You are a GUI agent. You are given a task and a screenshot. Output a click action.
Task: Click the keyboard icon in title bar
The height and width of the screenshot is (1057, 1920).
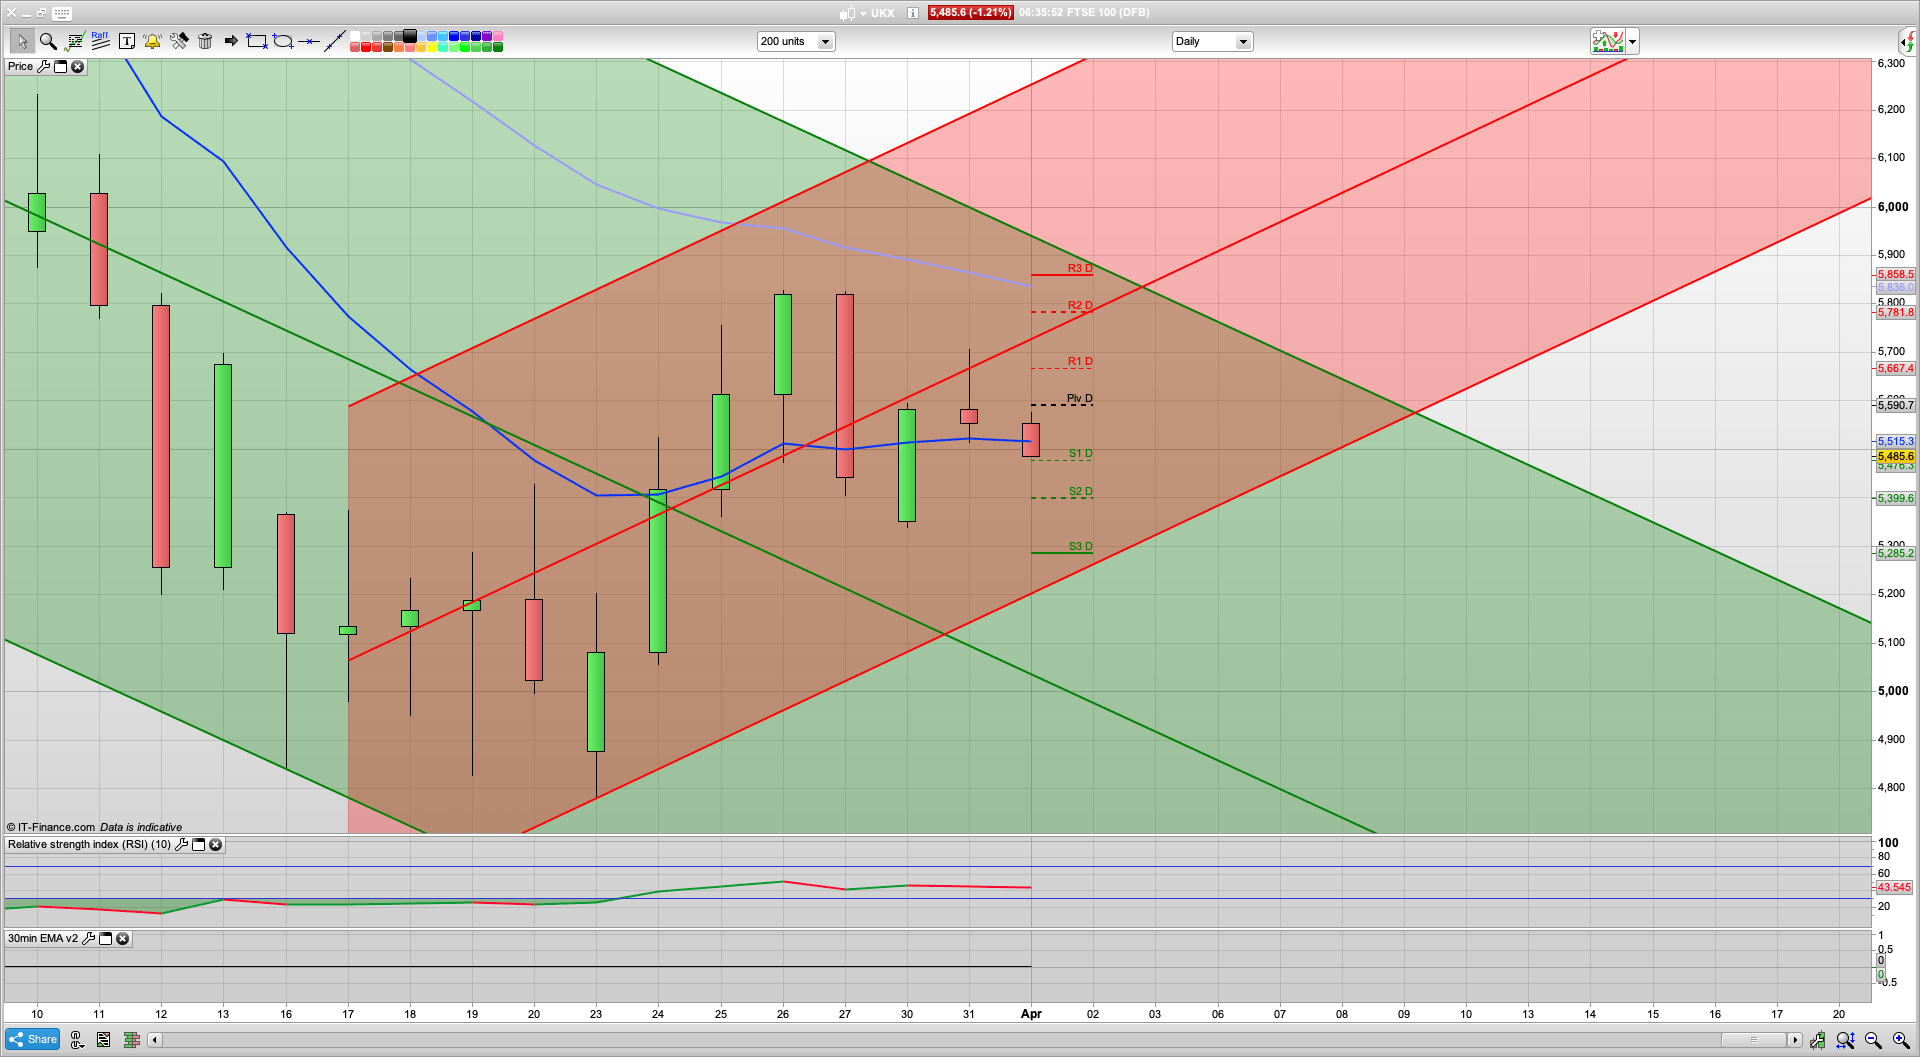pos(62,13)
